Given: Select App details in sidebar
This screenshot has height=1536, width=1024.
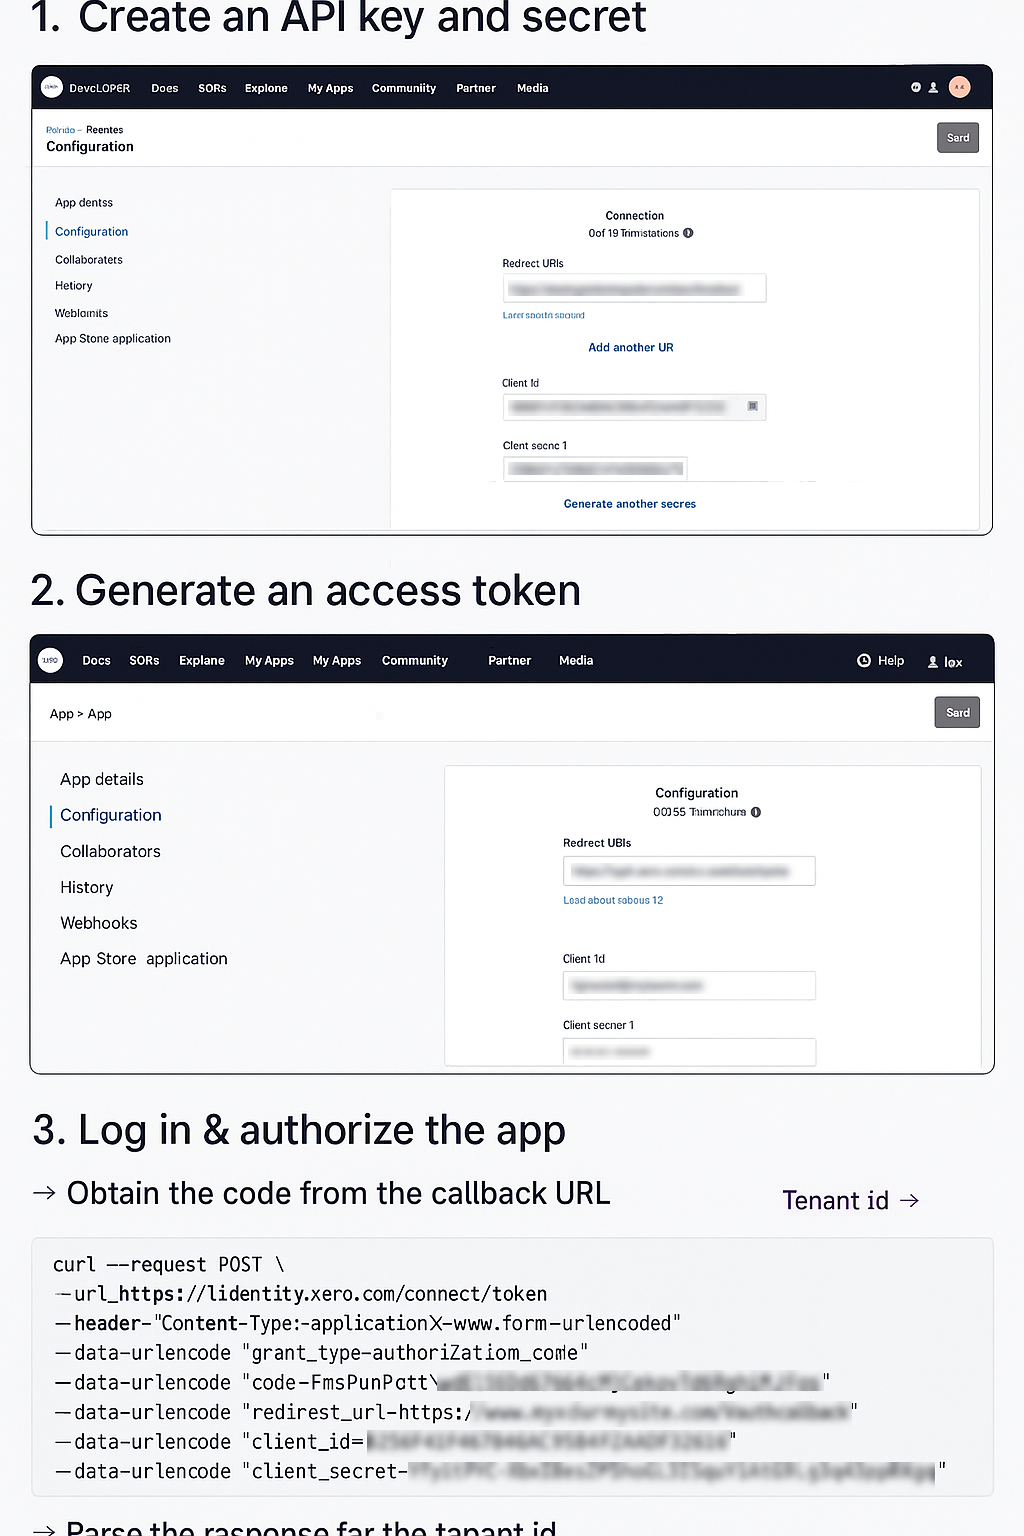Looking at the screenshot, I should [102, 779].
